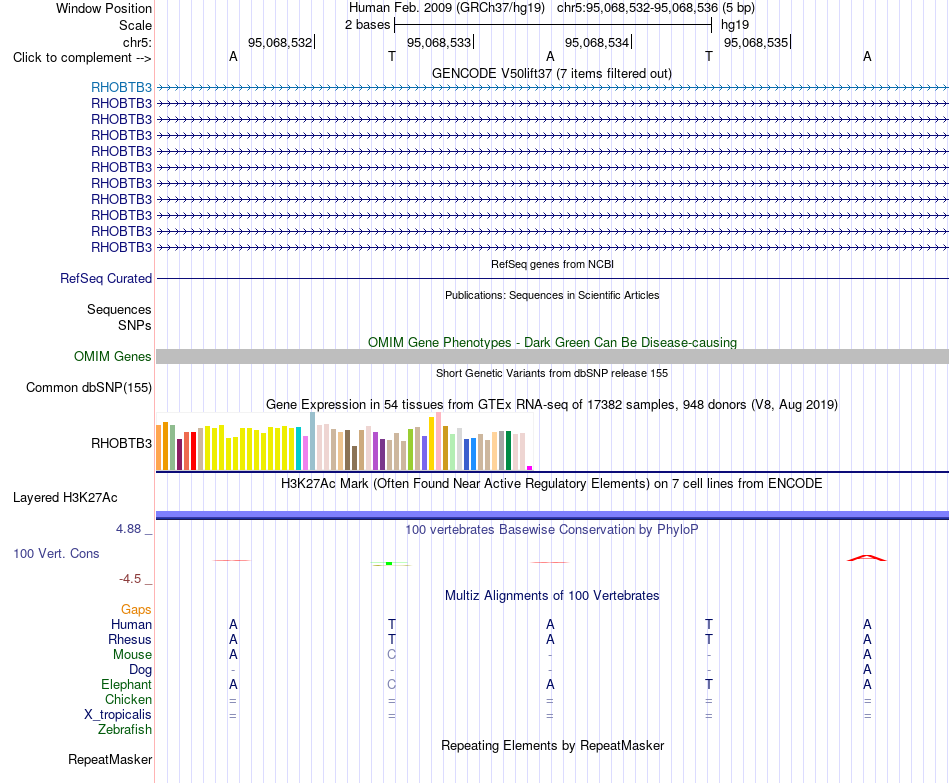
Task: Click the 95,068,532 position marker
Action: pos(281,42)
